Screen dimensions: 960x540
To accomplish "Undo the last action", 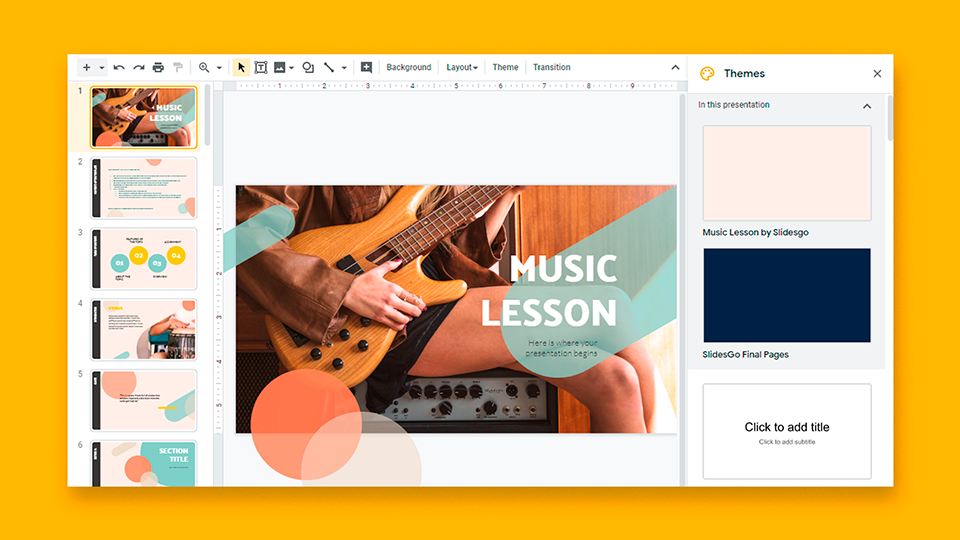I will pyautogui.click(x=119, y=68).
